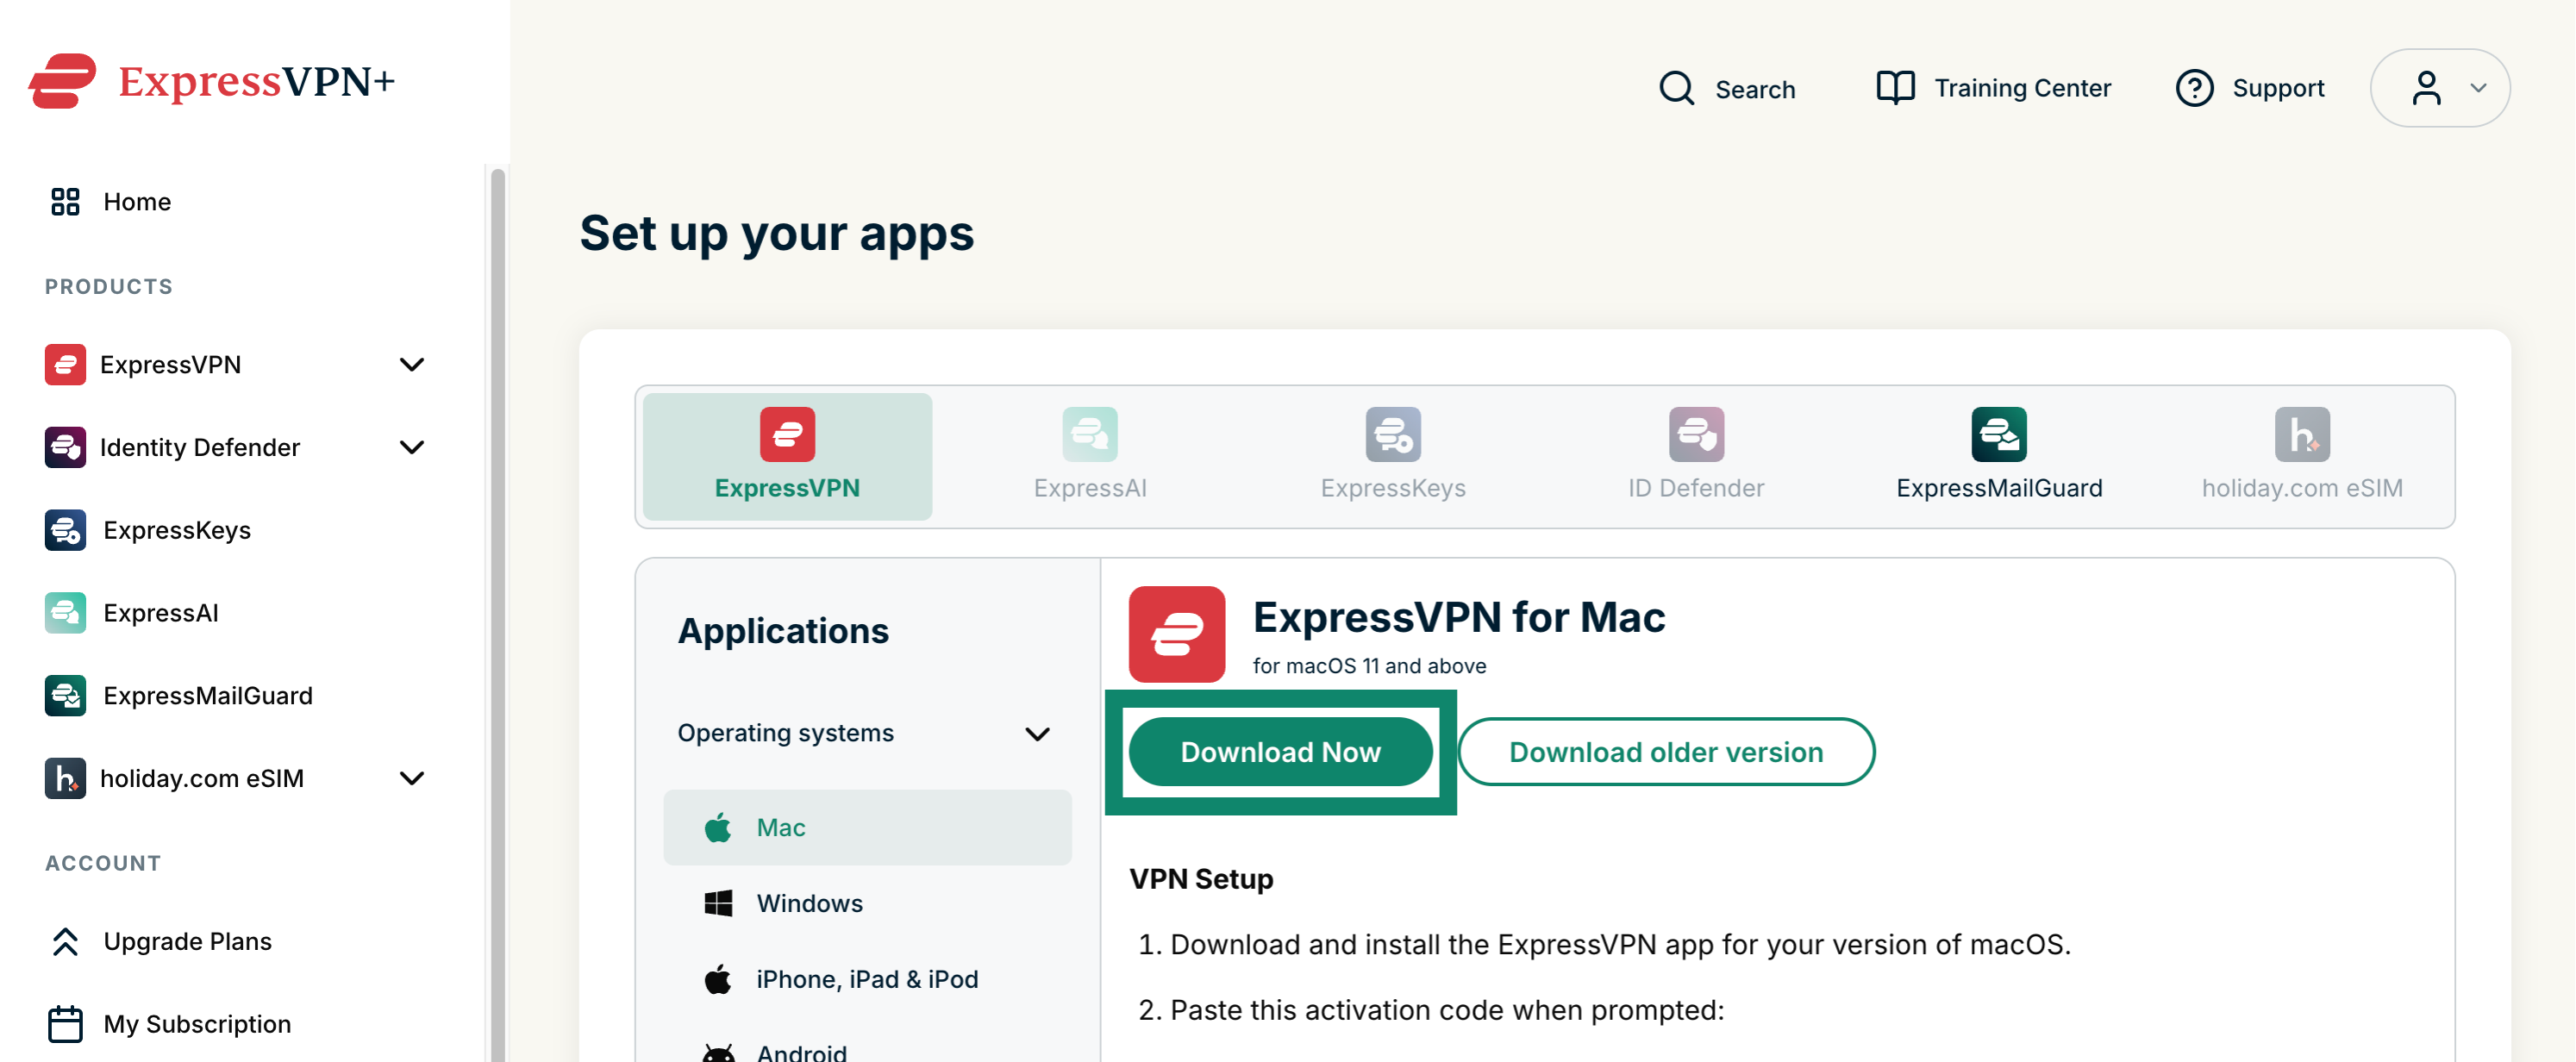Click the Download Now button
The height and width of the screenshot is (1062, 2576).
(x=1280, y=752)
